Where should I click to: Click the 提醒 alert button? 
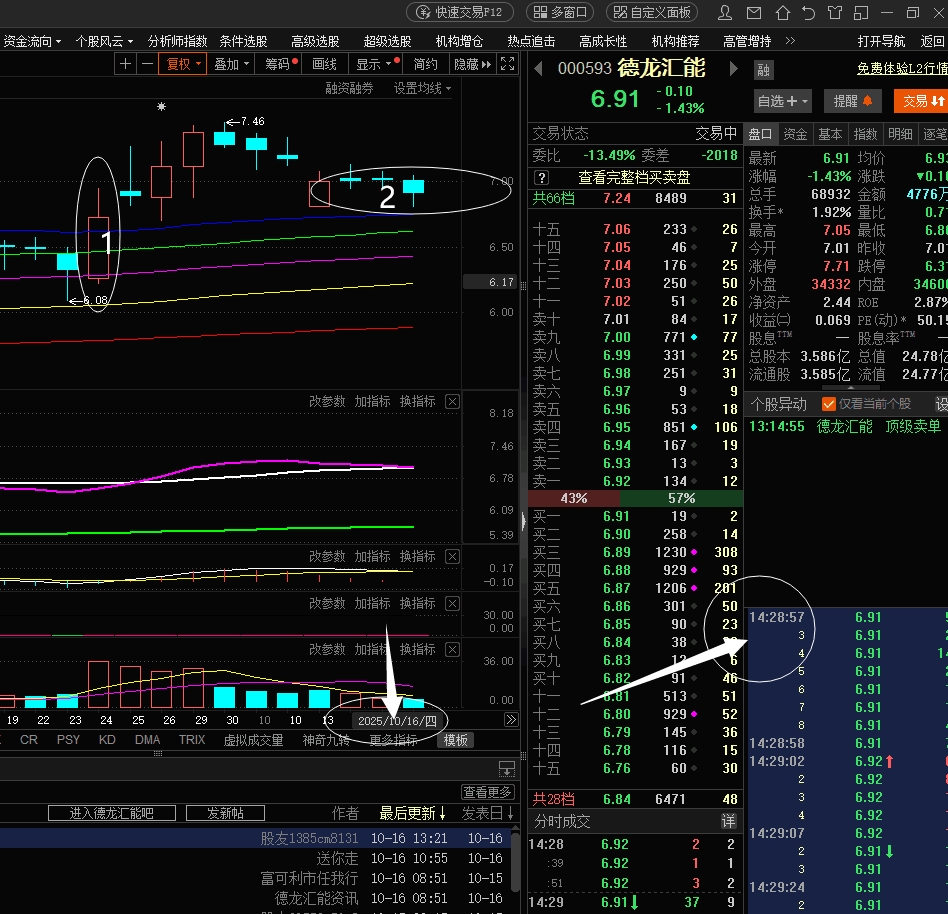(852, 101)
